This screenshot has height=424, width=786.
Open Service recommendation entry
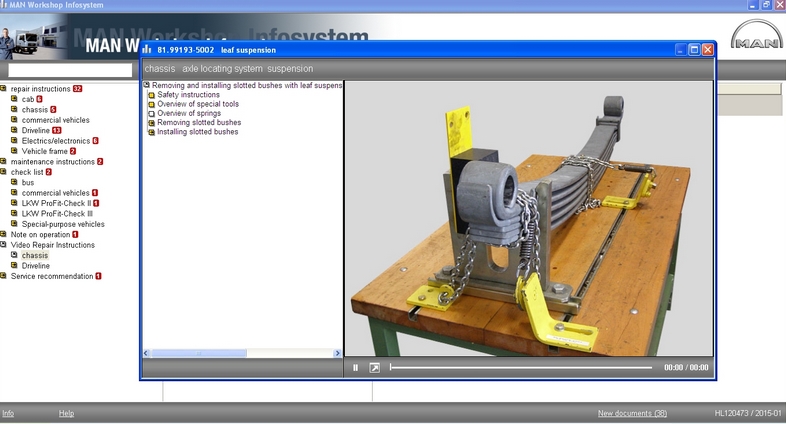click(x=52, y=276)
